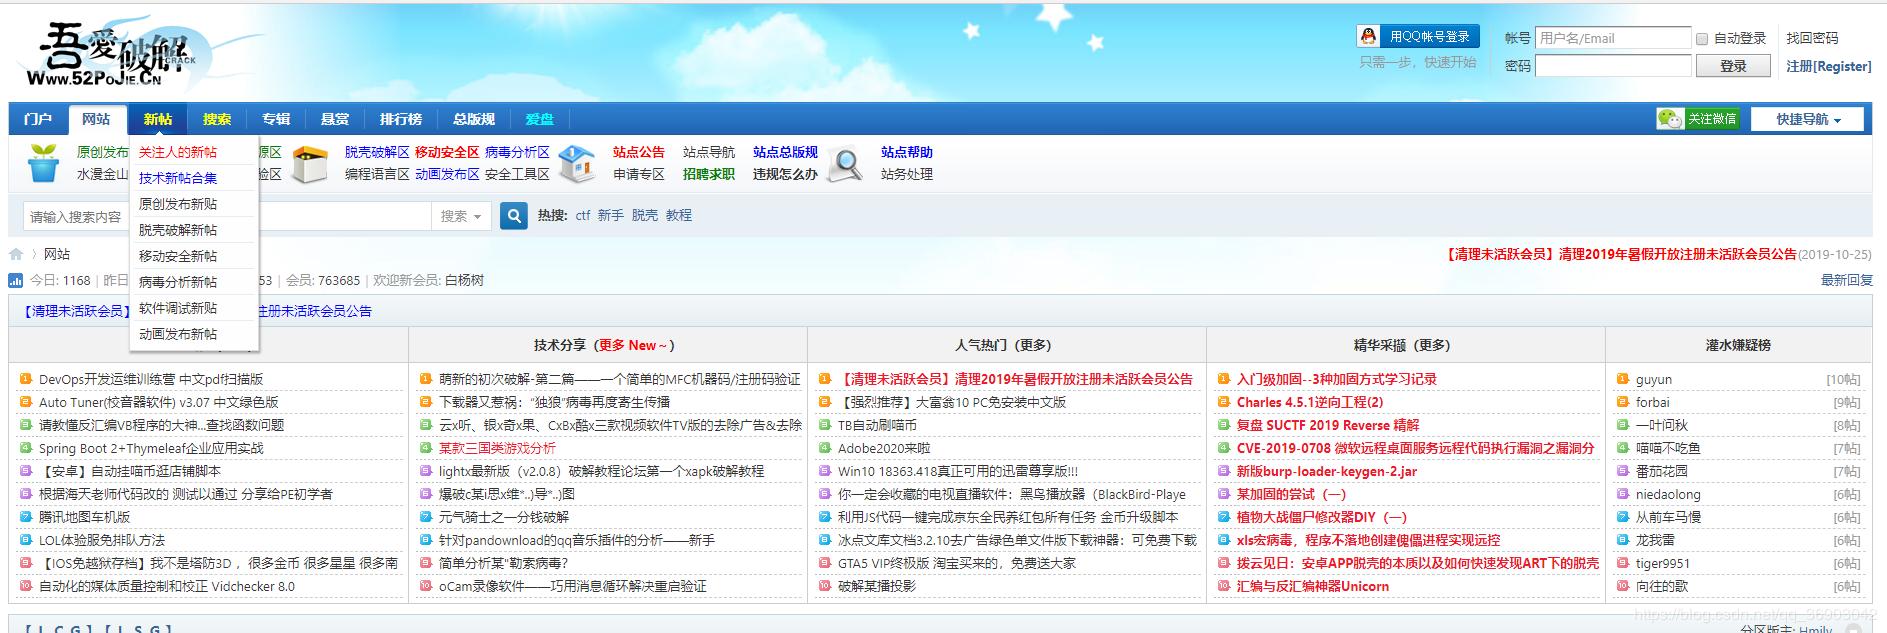Open the 爱盘 nav tab

[540, 119]
